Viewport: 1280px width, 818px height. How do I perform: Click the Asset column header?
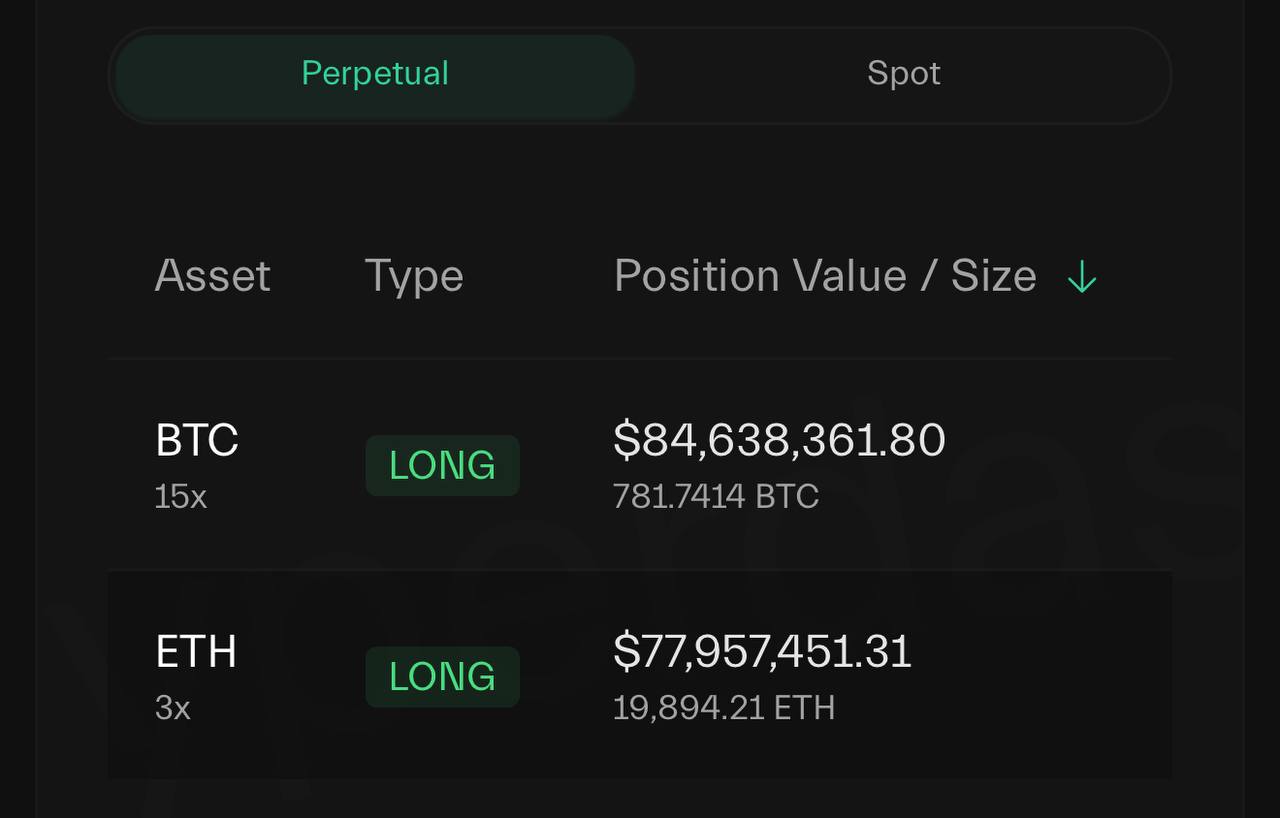[x=212, y=276]
